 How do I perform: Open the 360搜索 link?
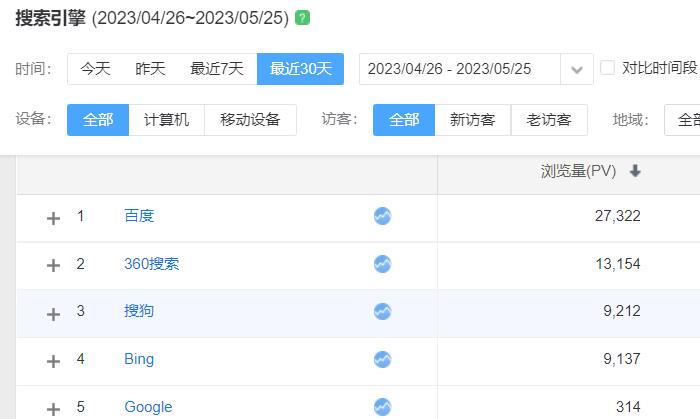click(151, 264)
